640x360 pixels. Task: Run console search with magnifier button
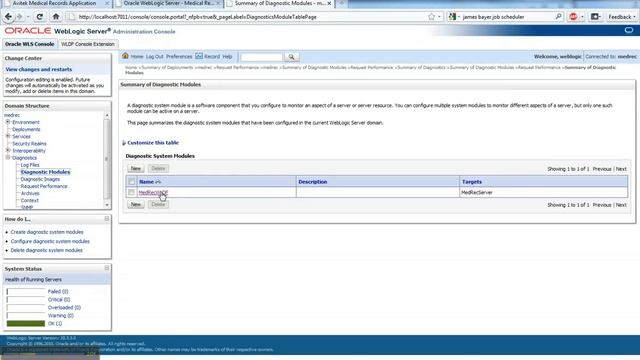[x=291, y=57]
